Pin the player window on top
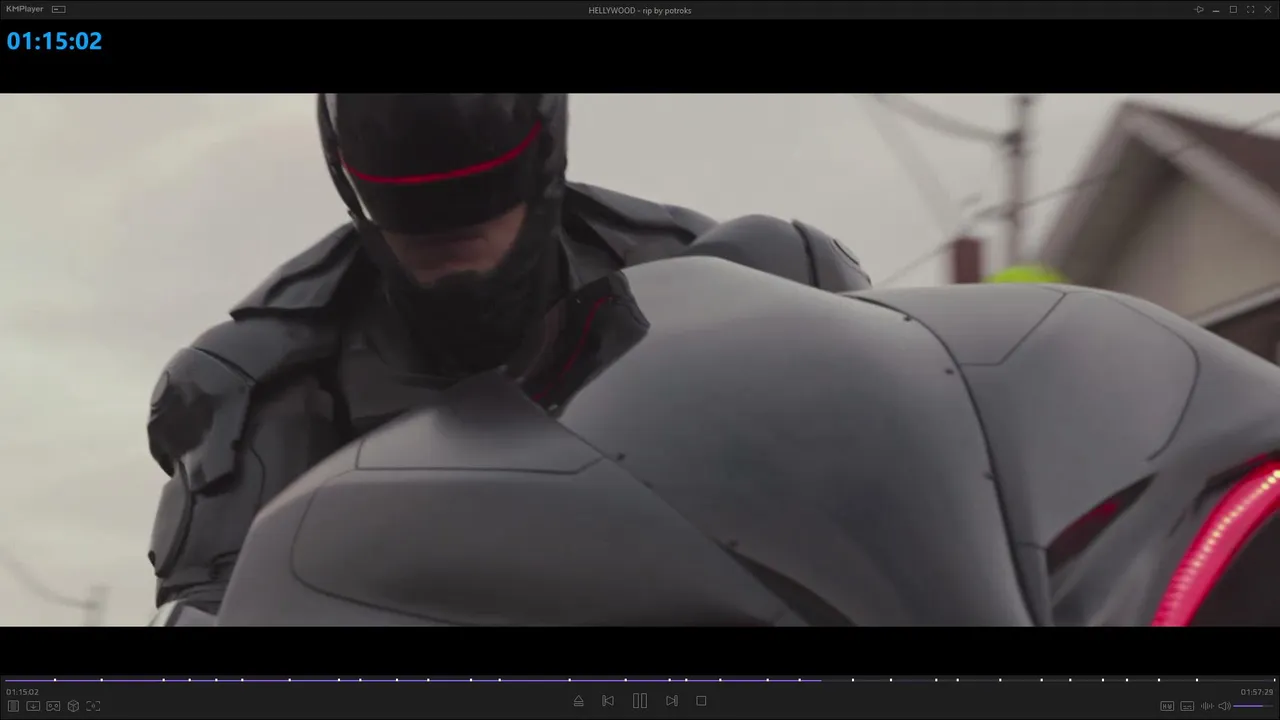 1199,10
